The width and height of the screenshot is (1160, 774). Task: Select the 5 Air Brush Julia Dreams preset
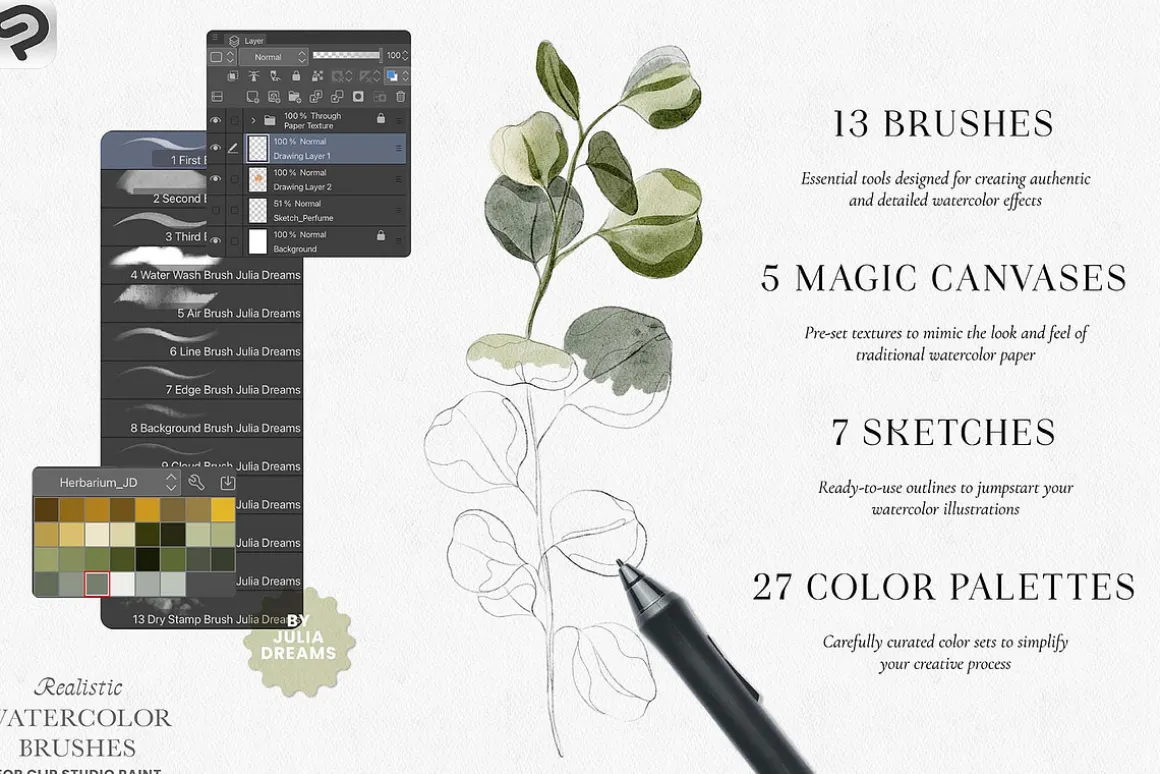tap(202, 304)
